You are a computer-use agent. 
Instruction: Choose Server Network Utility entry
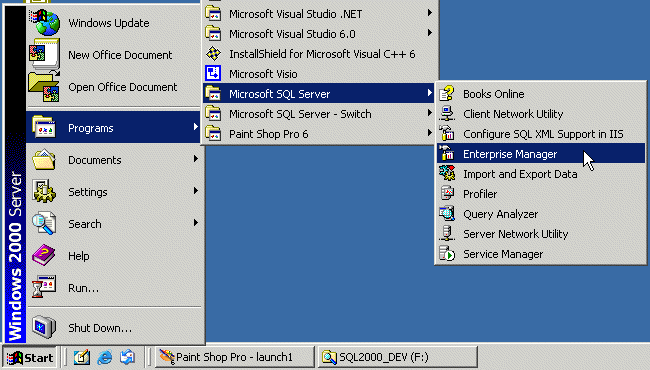tap(541, 234)
